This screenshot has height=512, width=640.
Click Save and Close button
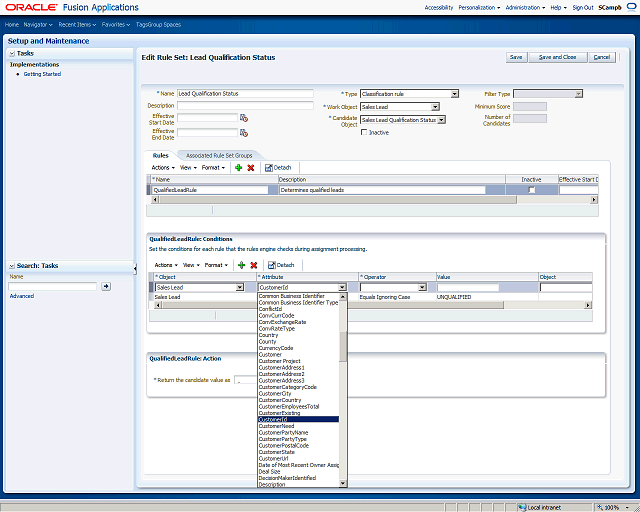point(558,57)
